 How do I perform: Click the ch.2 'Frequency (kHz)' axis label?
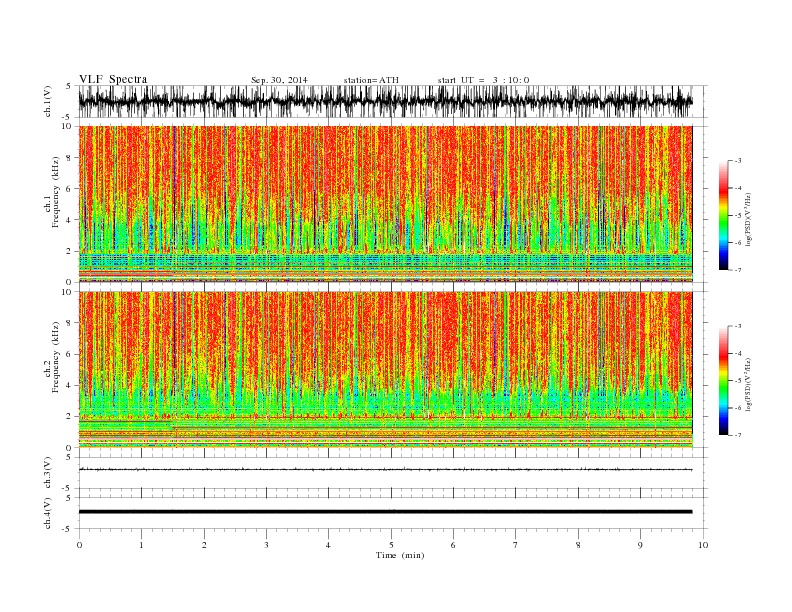[55, 358]
